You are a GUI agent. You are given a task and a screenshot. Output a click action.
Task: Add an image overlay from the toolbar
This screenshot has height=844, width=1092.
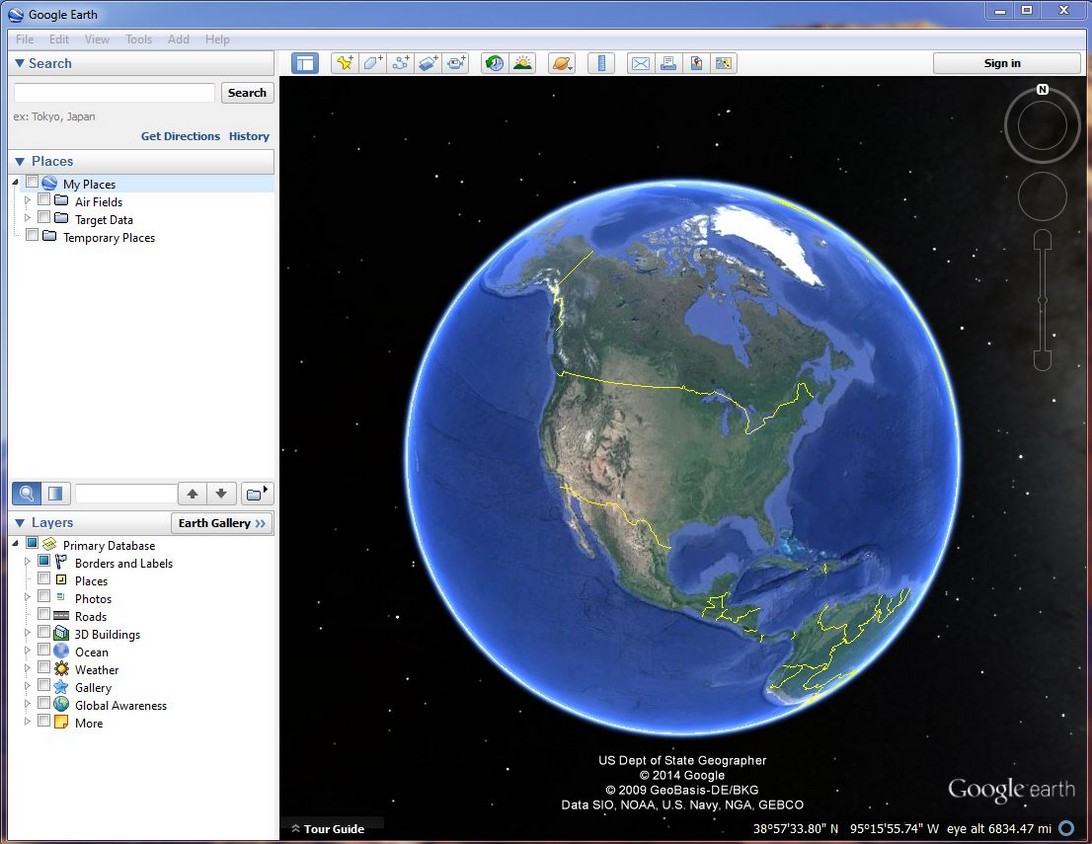428,63
